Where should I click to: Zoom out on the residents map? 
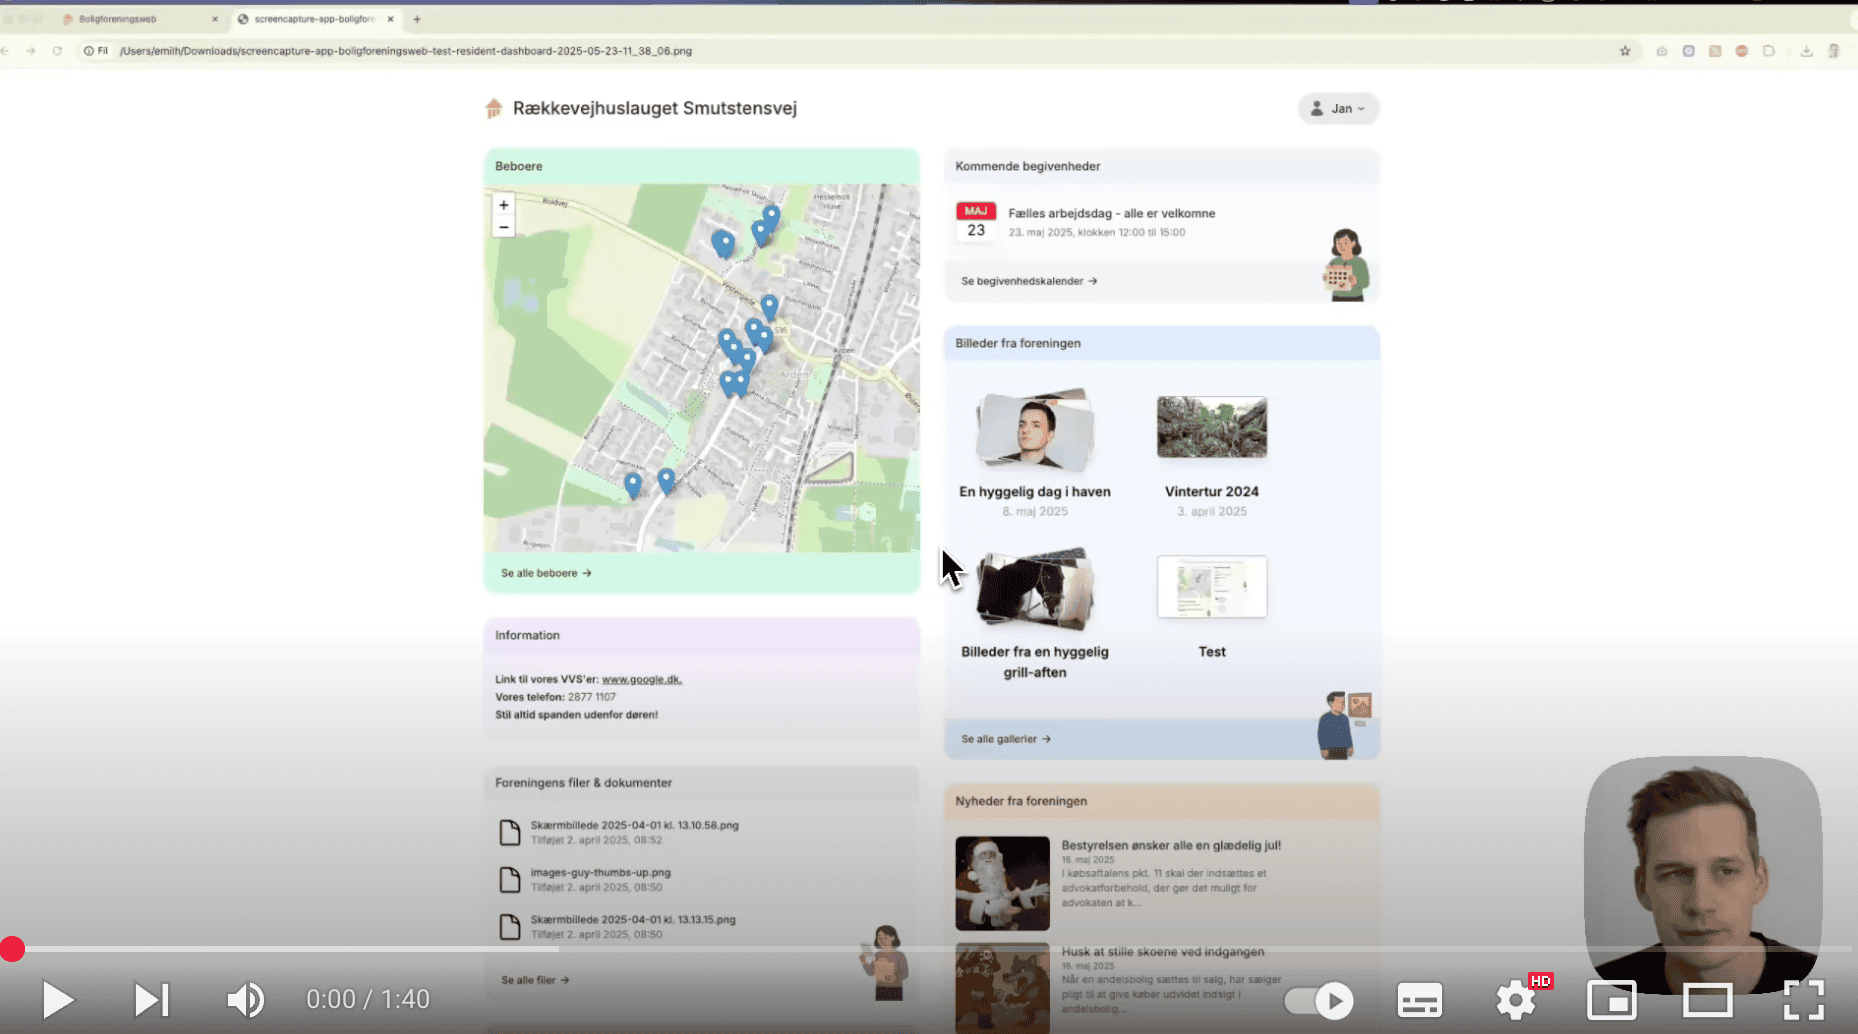504,228
